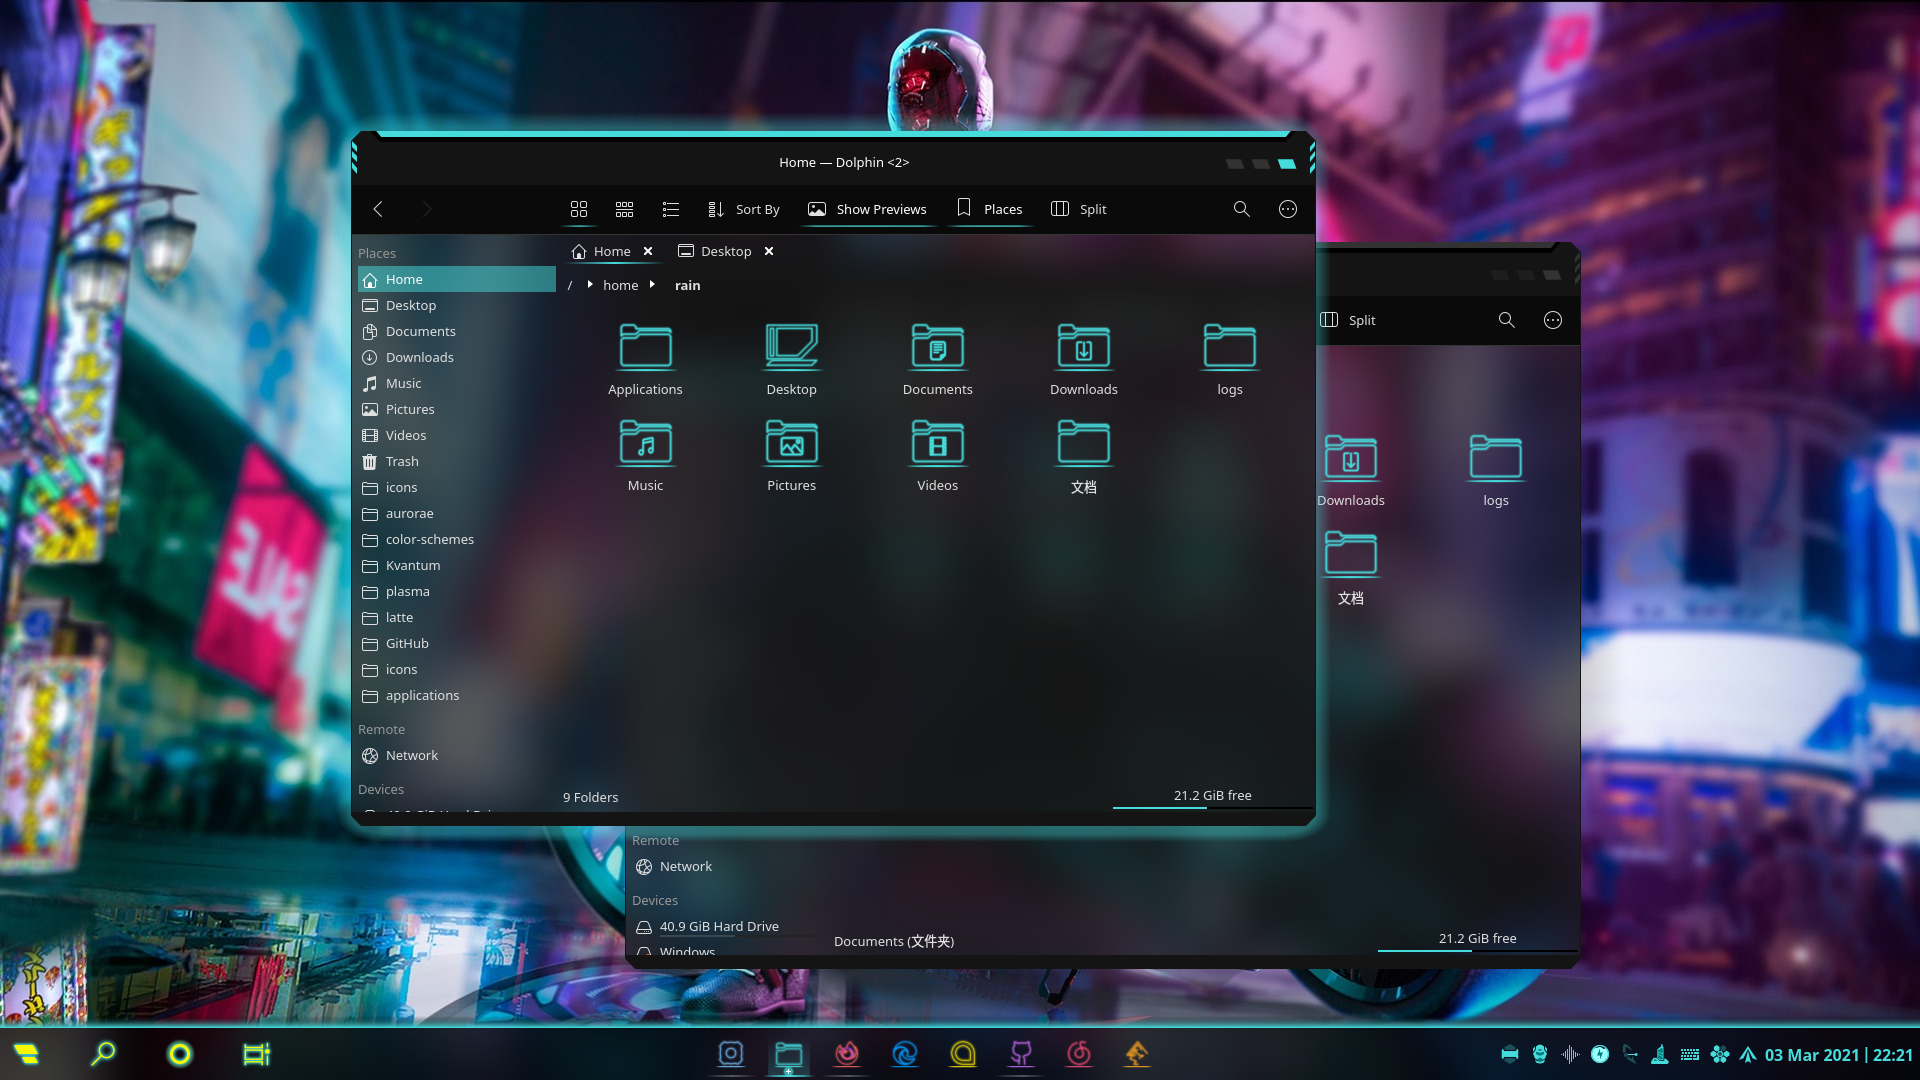1920x1080 pixels.
Task: Open applications in Places sidebar
Action: 457,695
